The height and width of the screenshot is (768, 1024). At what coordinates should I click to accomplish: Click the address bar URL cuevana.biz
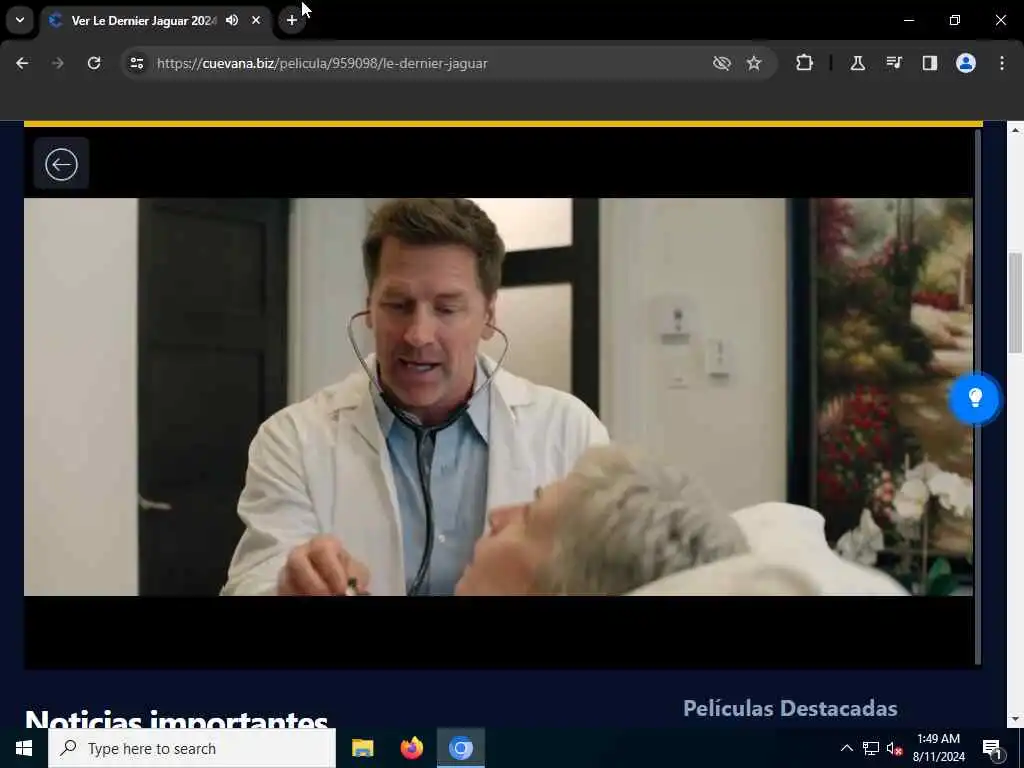322,63
